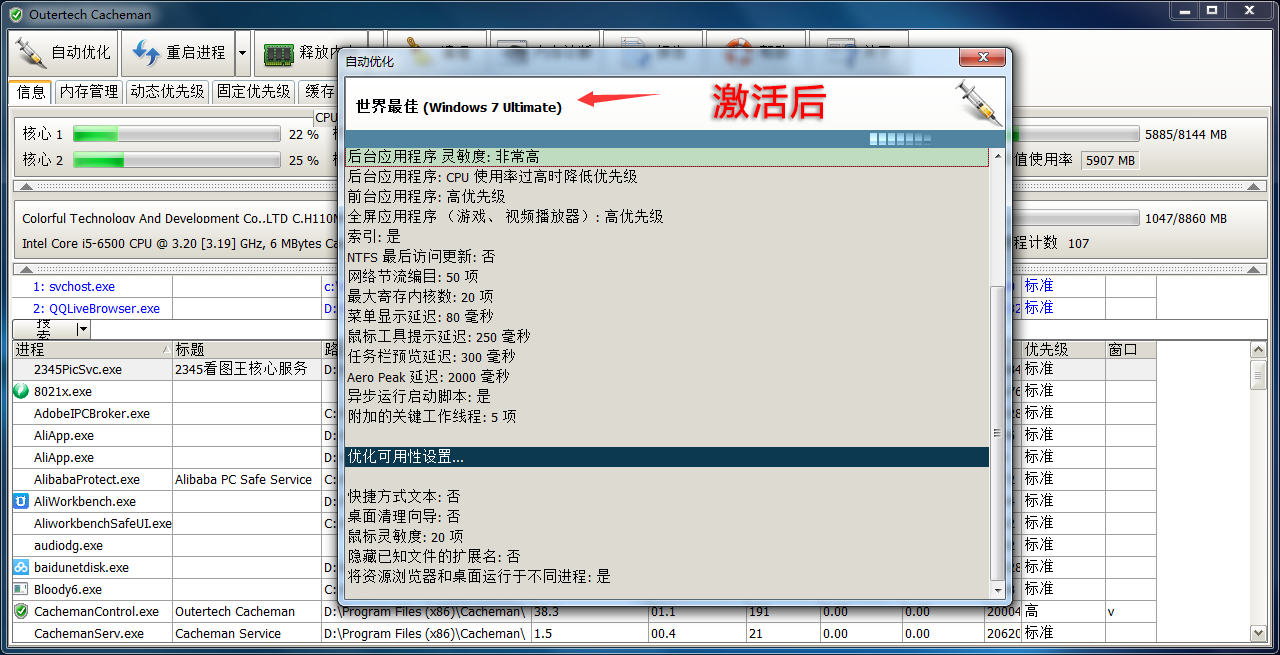Click the 自动优化 syringe toolbar icon

pyautogui.click(x=30, y=54)
